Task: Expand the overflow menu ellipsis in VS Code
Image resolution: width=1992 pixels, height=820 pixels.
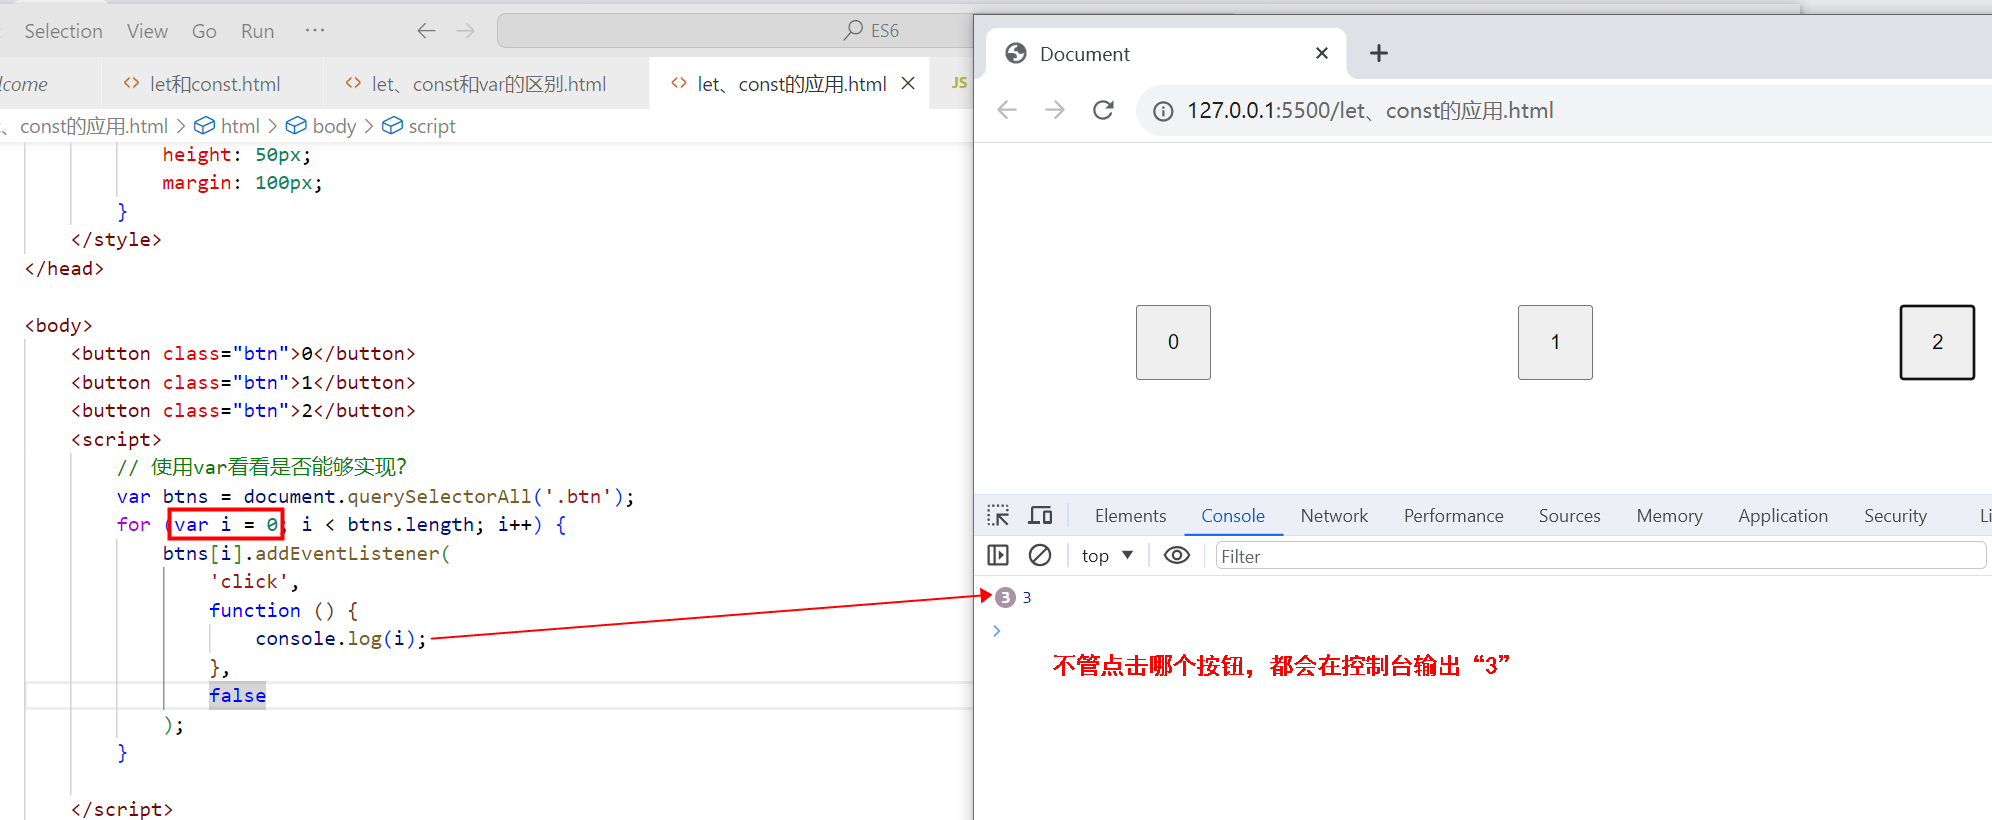Action: [315, 30]
